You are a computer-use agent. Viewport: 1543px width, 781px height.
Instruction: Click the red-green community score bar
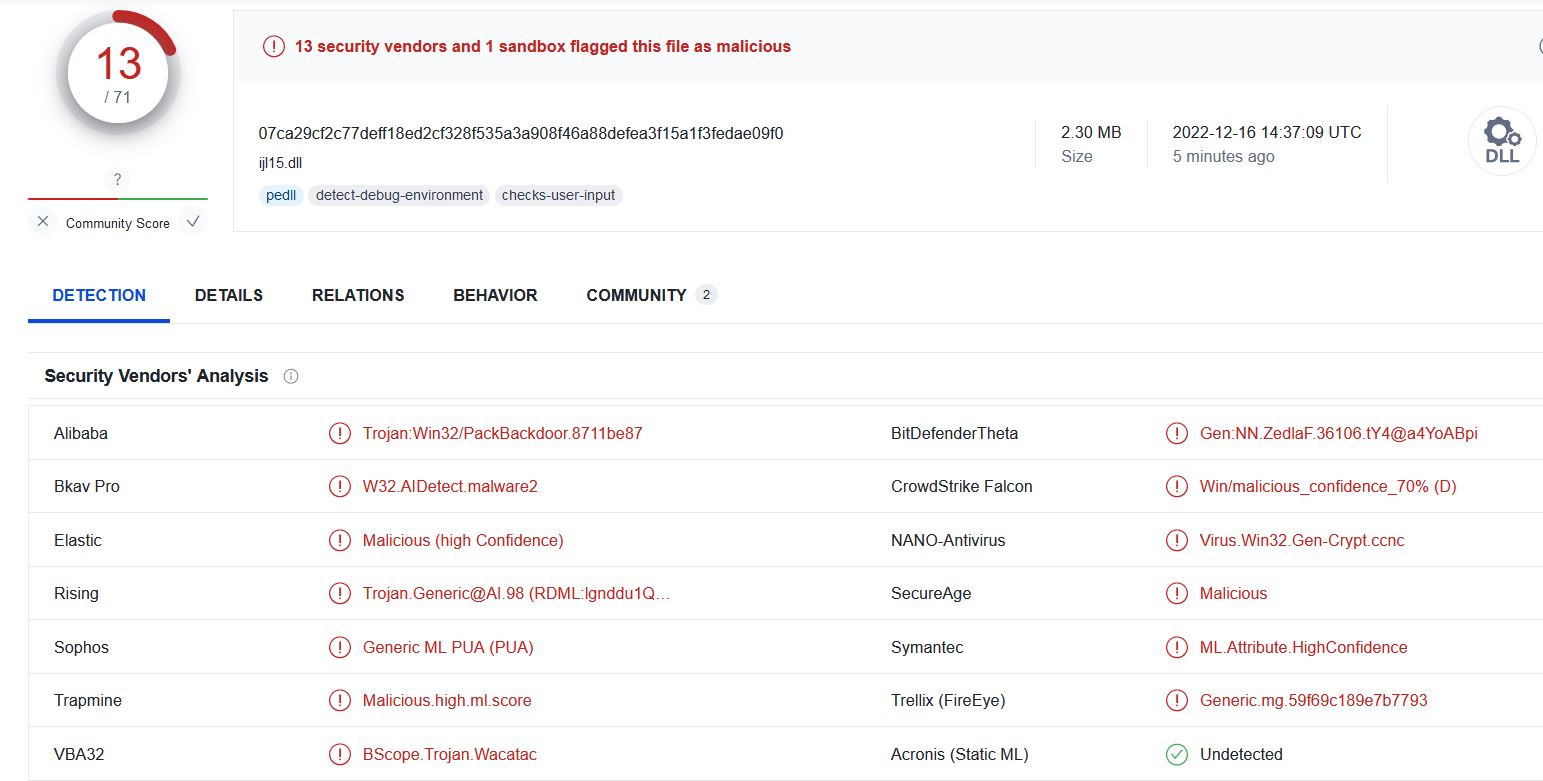118,199
